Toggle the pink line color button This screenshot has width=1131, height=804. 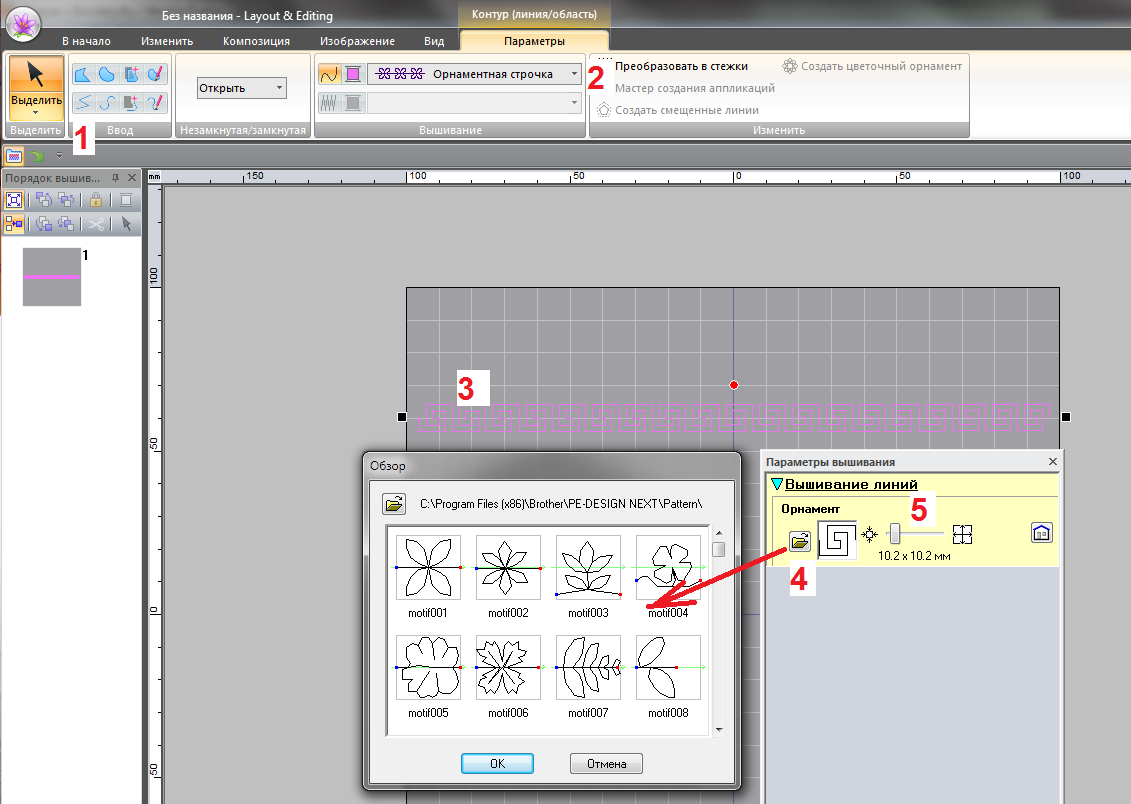click(353, 74)
